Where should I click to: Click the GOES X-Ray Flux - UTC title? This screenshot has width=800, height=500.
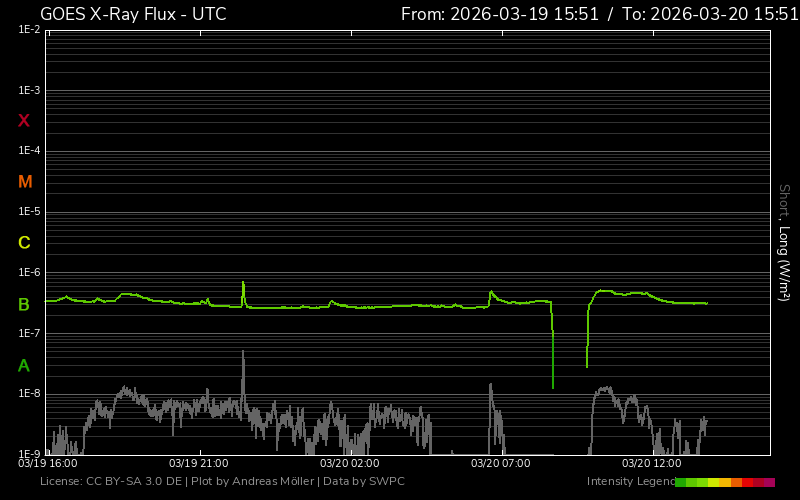coord(133,14)
